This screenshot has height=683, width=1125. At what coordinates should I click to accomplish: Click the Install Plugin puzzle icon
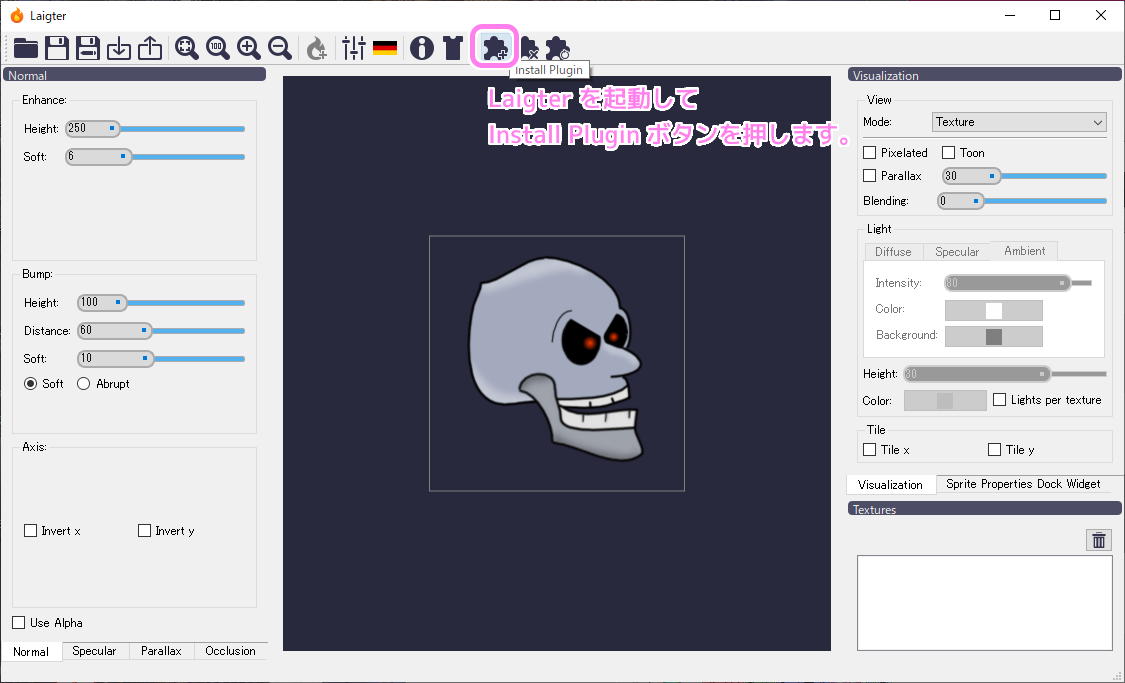pyautogui.click(x=494, y=47)
